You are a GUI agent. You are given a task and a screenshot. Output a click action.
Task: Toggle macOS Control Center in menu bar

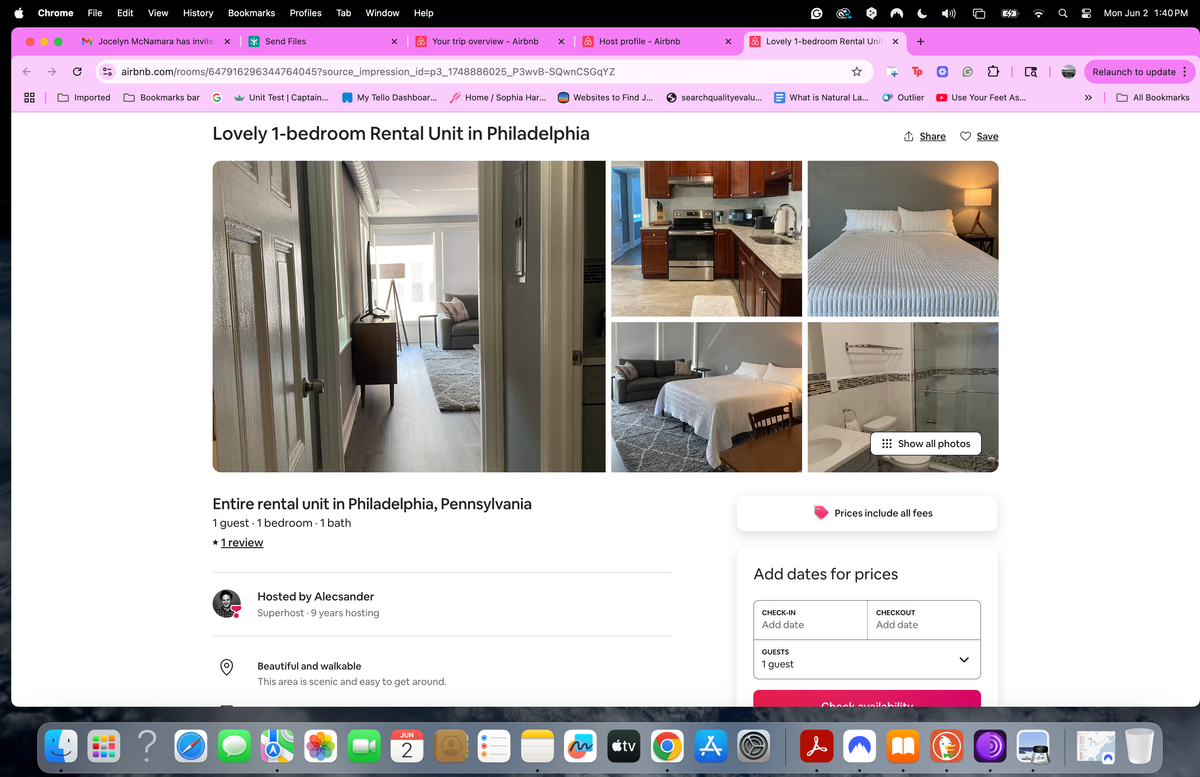coord(1084,13)
